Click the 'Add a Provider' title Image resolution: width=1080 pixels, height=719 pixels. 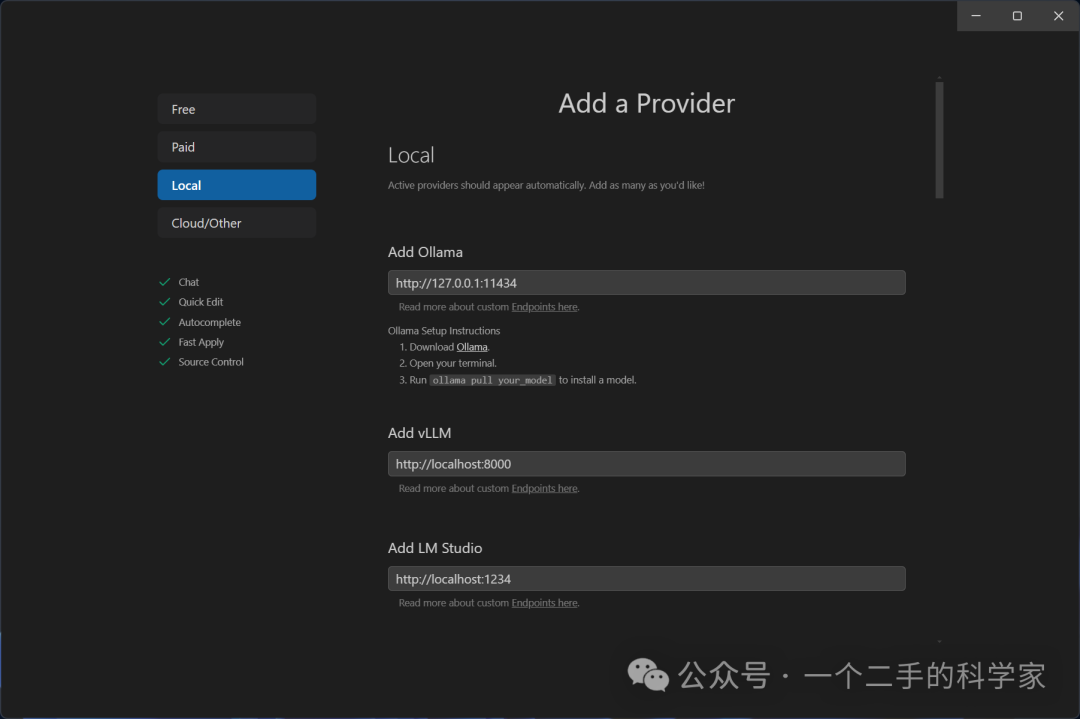[646, 103]
